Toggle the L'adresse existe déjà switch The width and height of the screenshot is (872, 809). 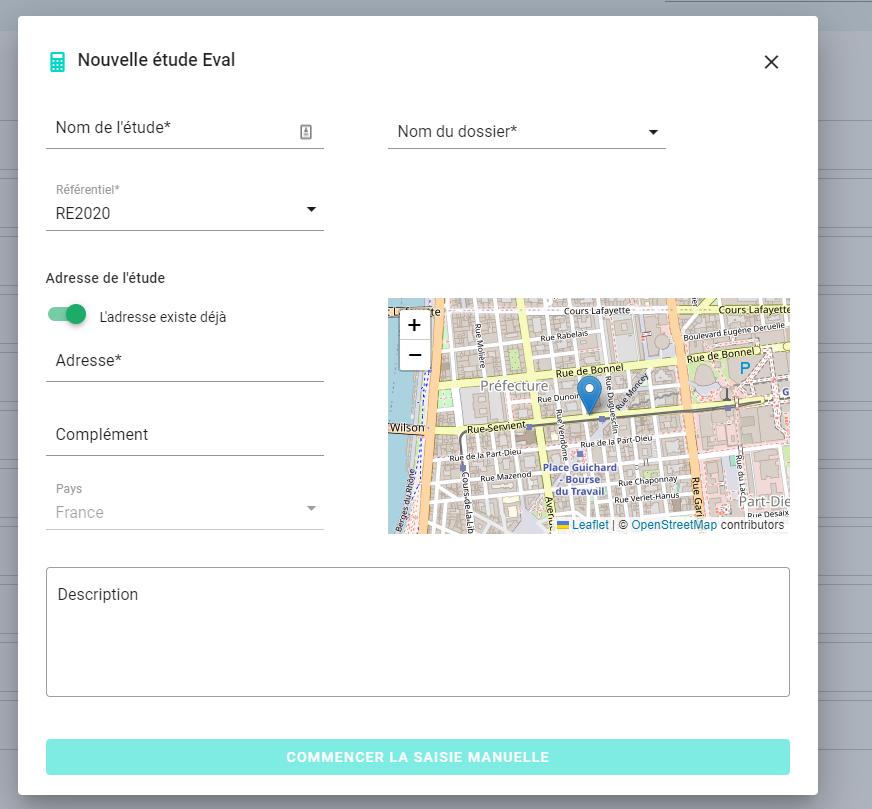pyautogui.click(x=67, y=315)
